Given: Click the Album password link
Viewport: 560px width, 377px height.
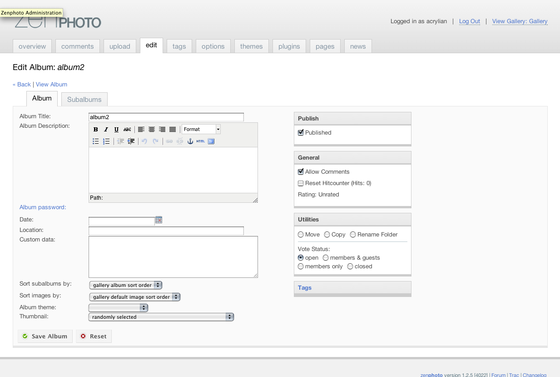Looking at the screenshot, I should 42,207.
